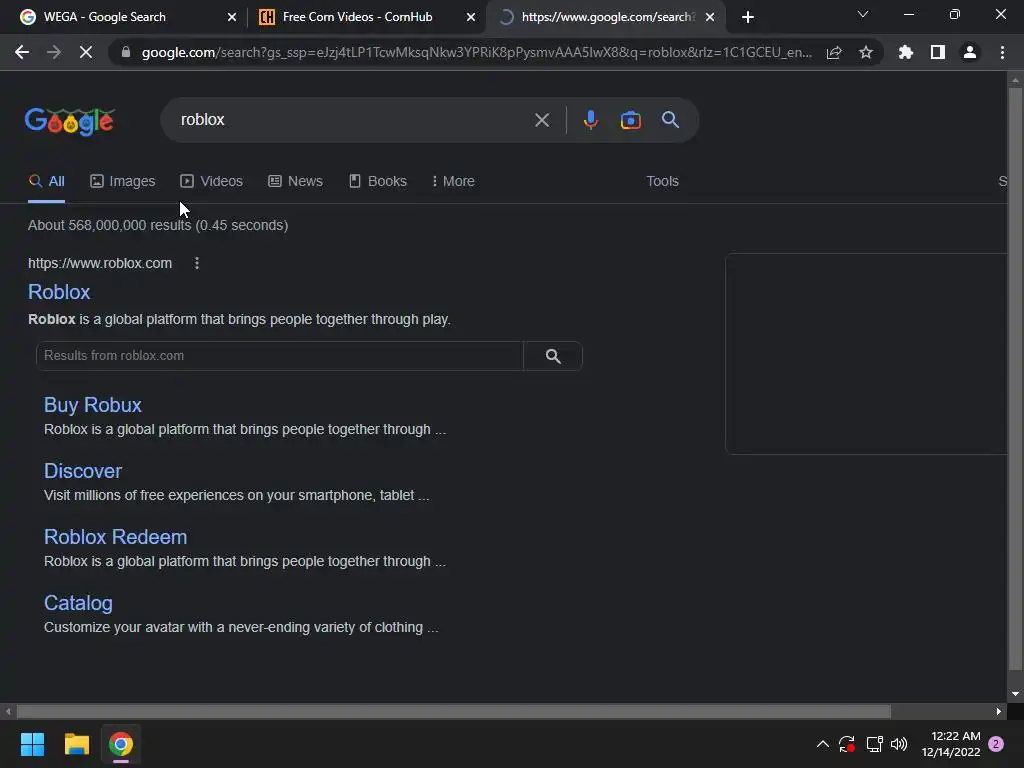The image size is (1024, 768).
Task: Open the Catalog sitelink
Action: pyautogui.click(x=78, y=603)
